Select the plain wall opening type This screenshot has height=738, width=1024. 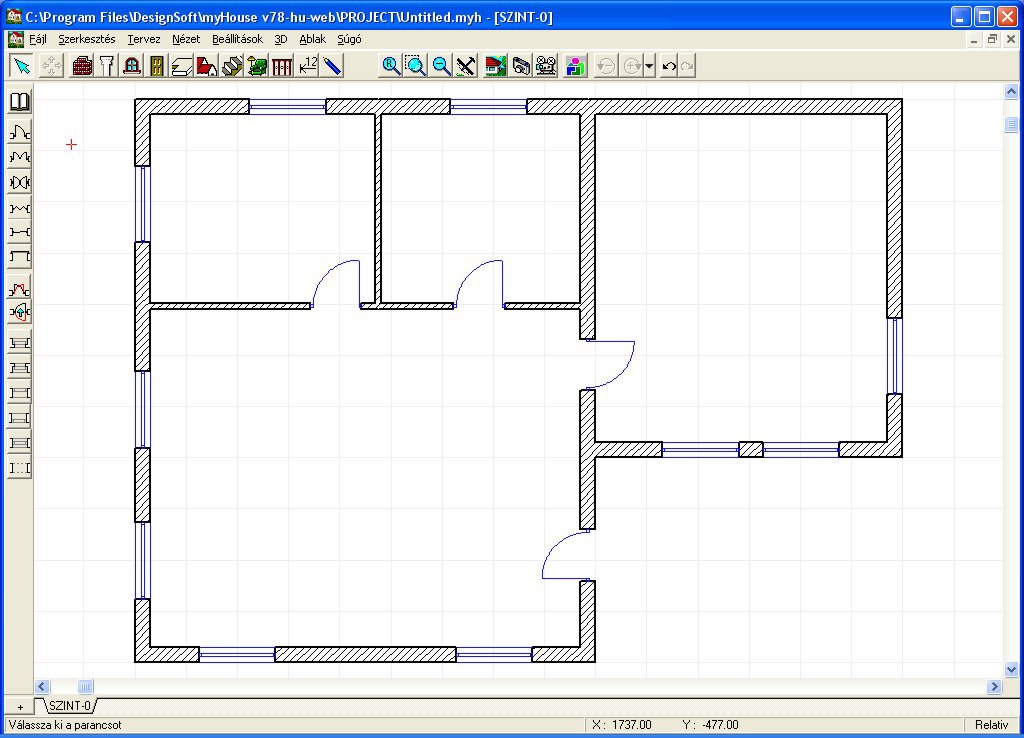click(20, 257)
